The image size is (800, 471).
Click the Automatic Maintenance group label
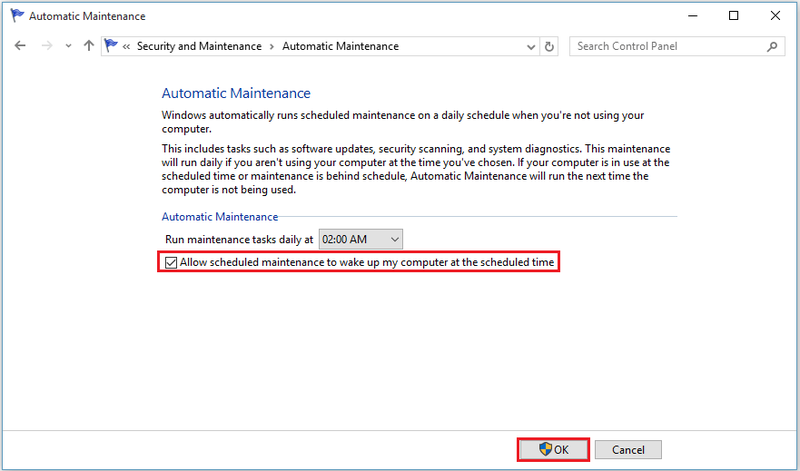(220, 217)
